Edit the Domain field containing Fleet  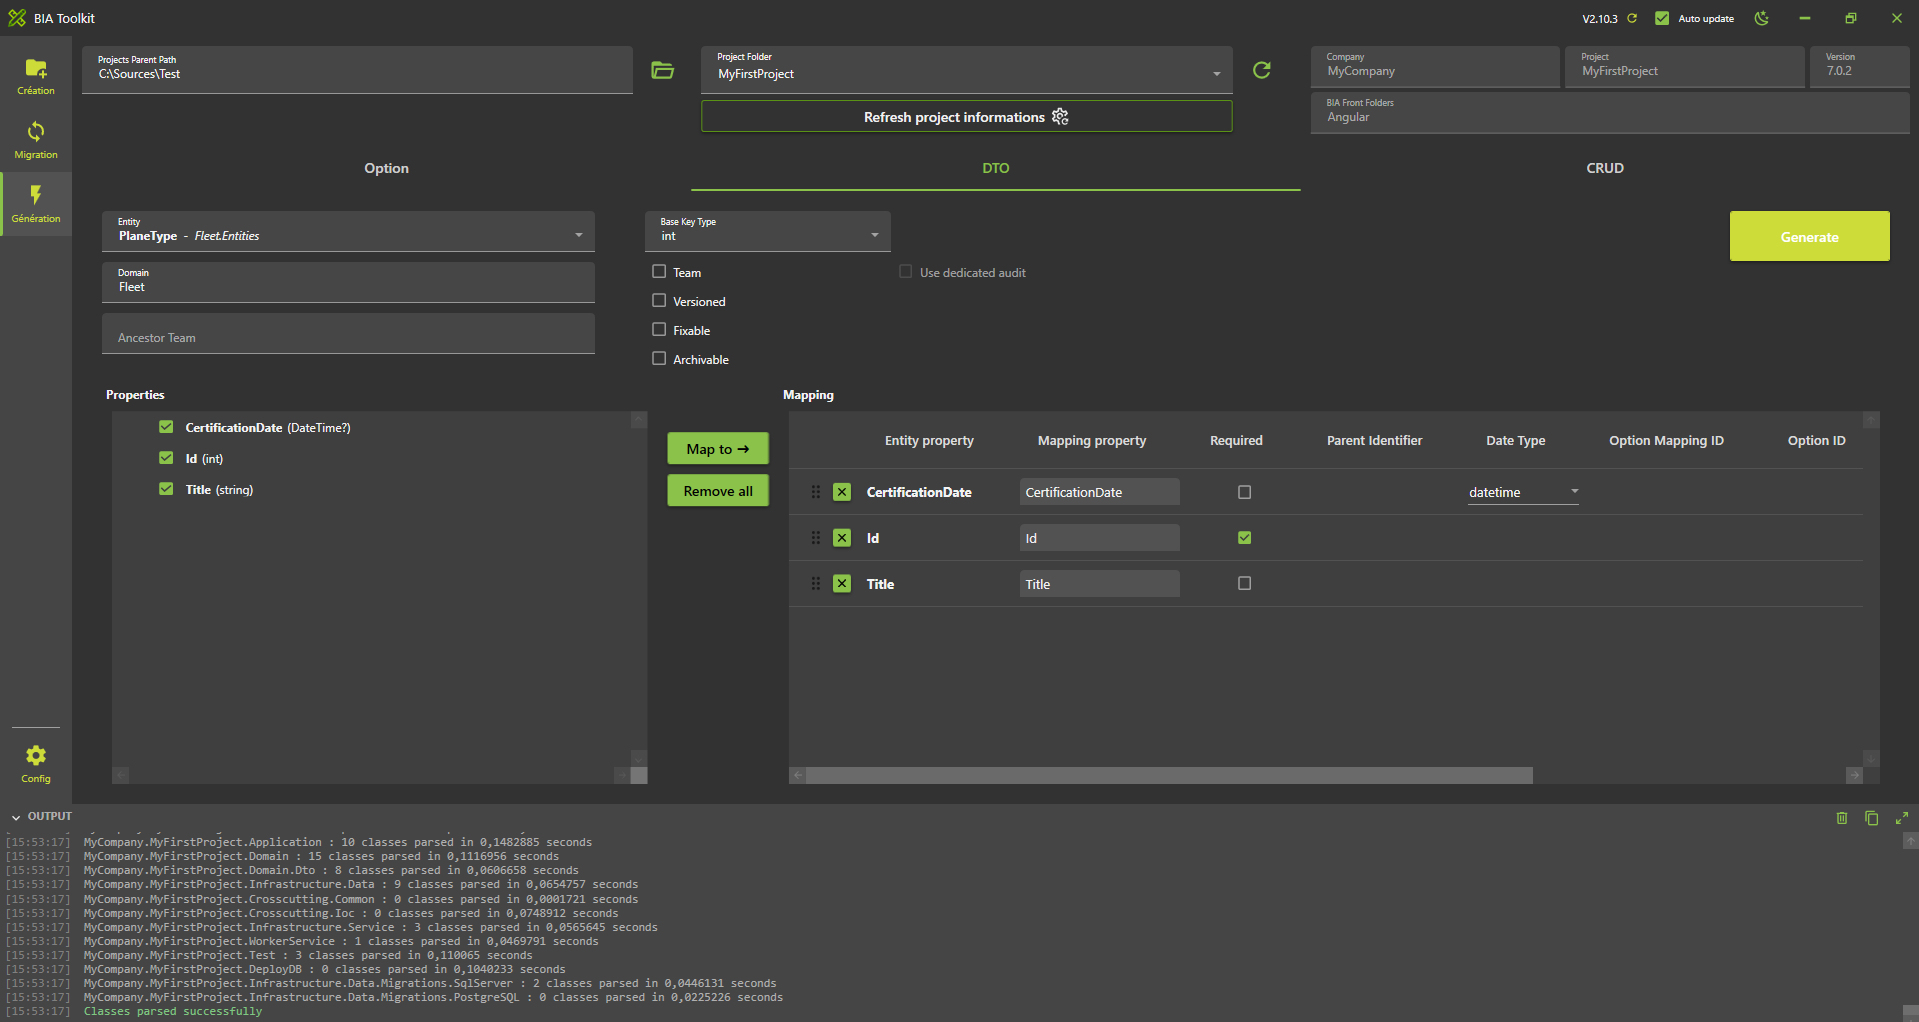(348, 282)
